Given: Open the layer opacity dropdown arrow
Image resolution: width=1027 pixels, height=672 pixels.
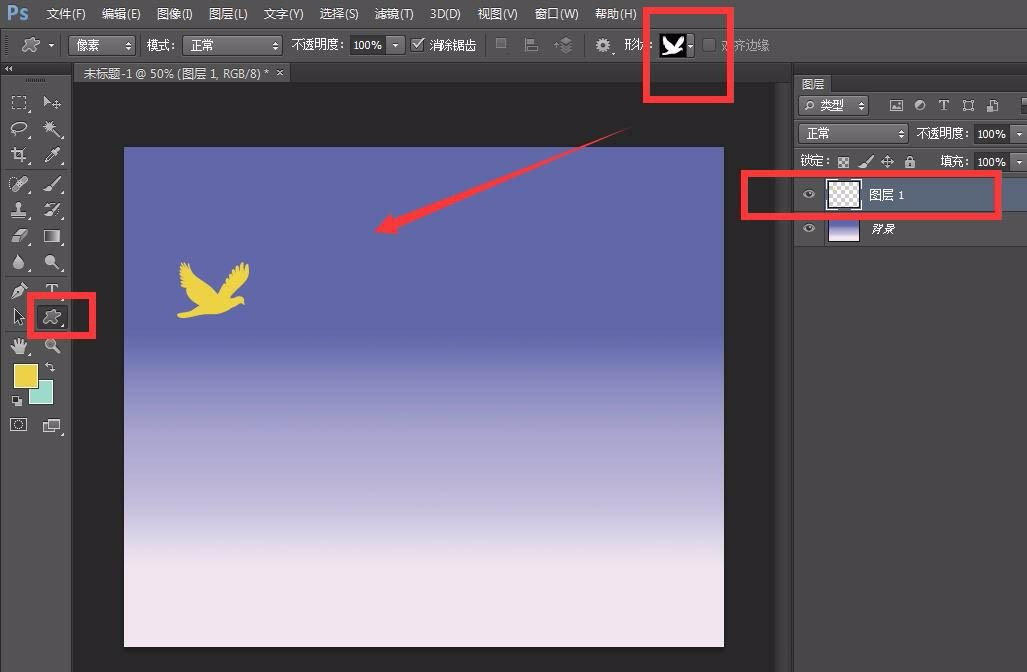Looking at the screenshot, I should coord(1018,134).
